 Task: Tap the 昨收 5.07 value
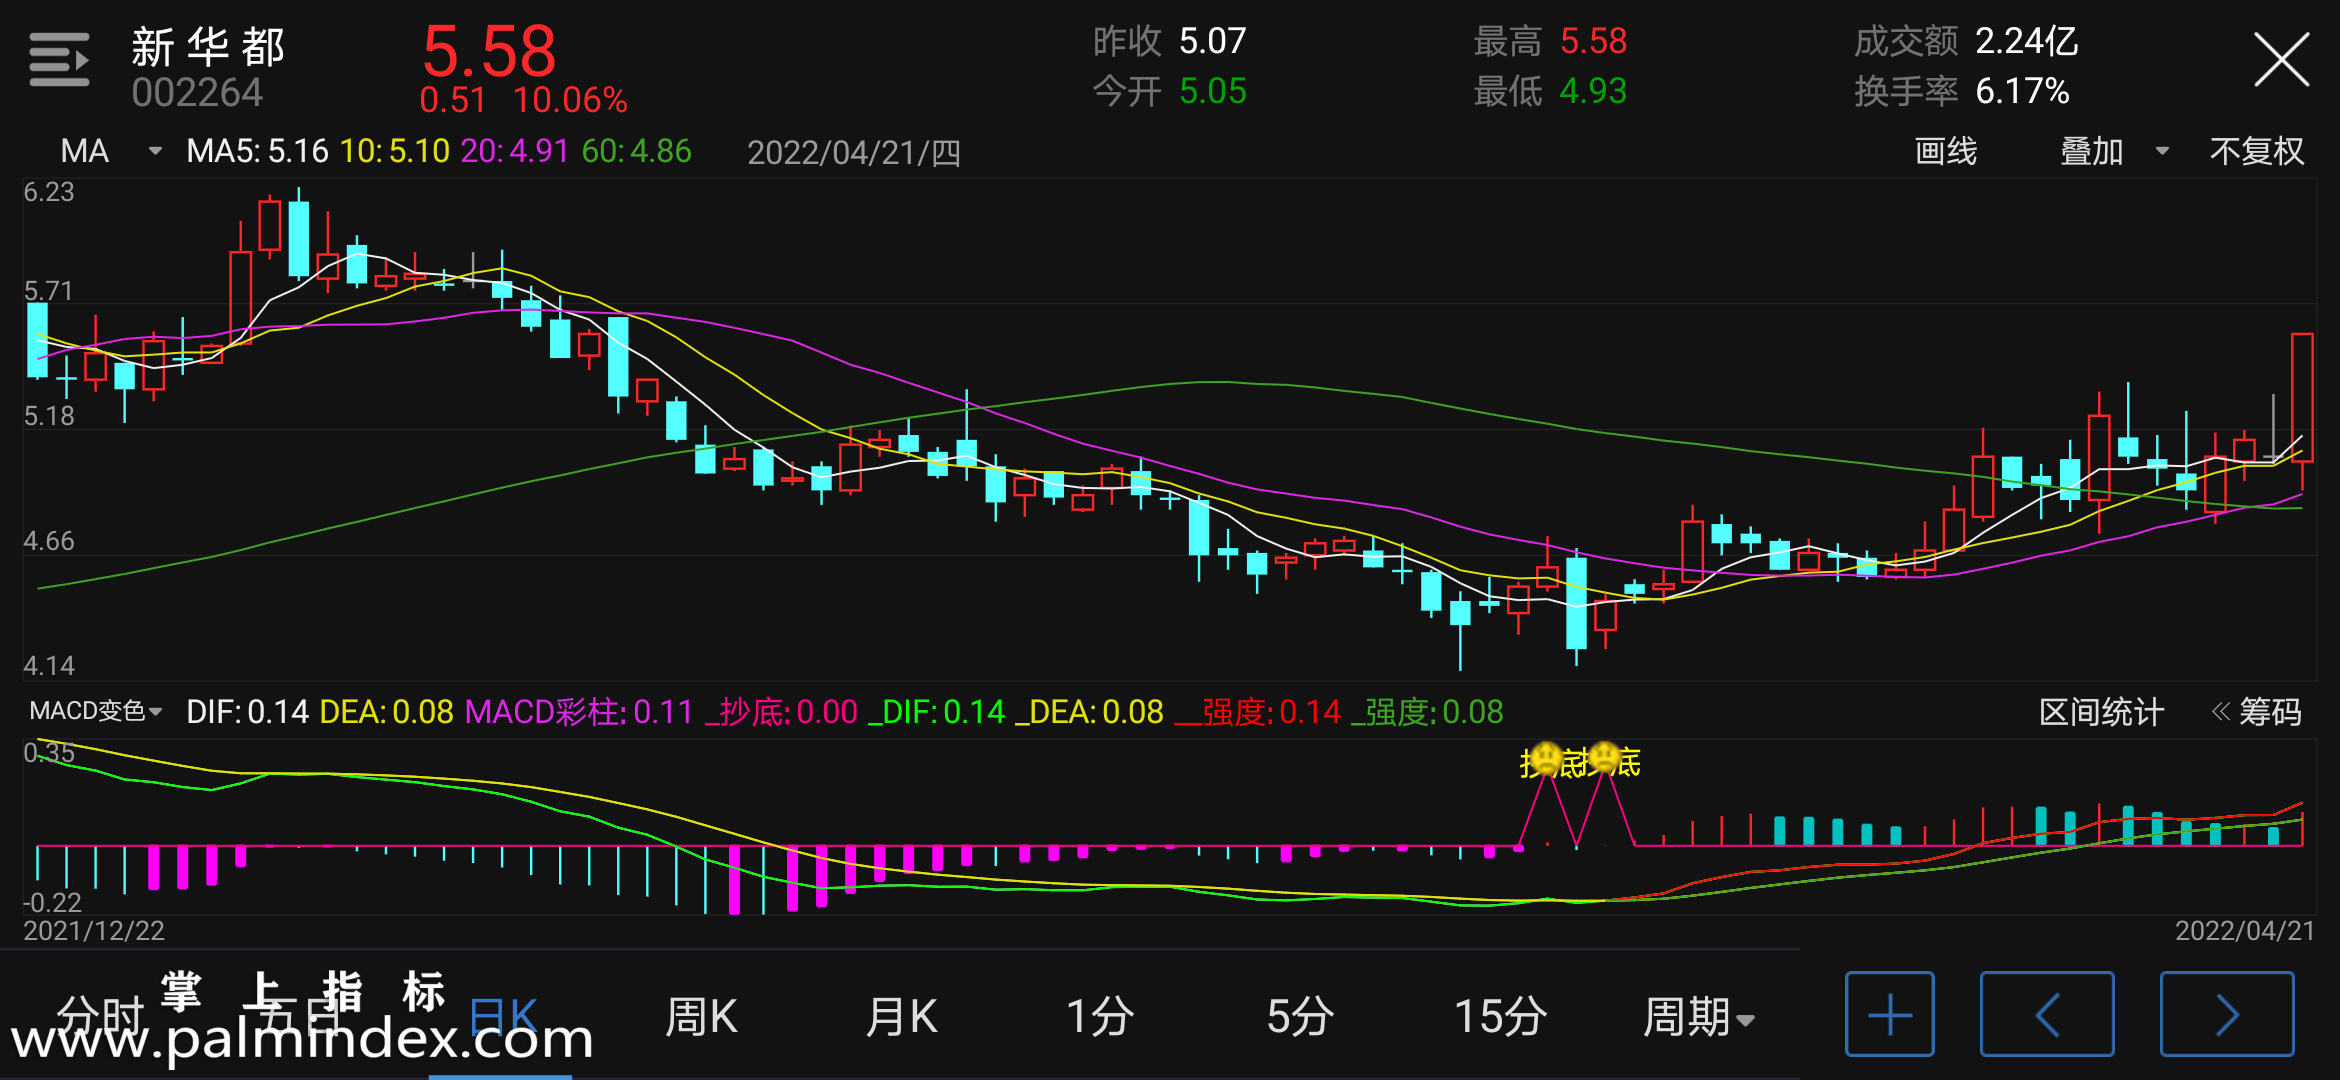tap(1170, 41)
